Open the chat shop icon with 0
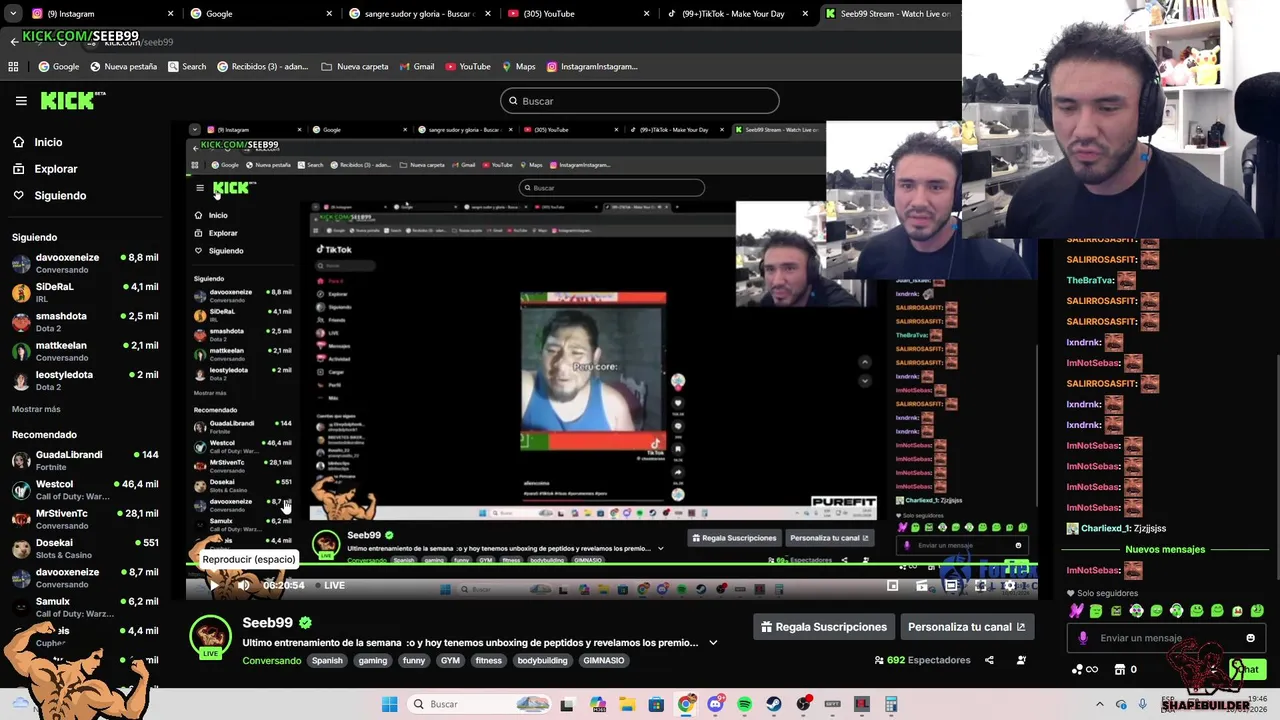The image size is (1280, 720). (1126, 669)
